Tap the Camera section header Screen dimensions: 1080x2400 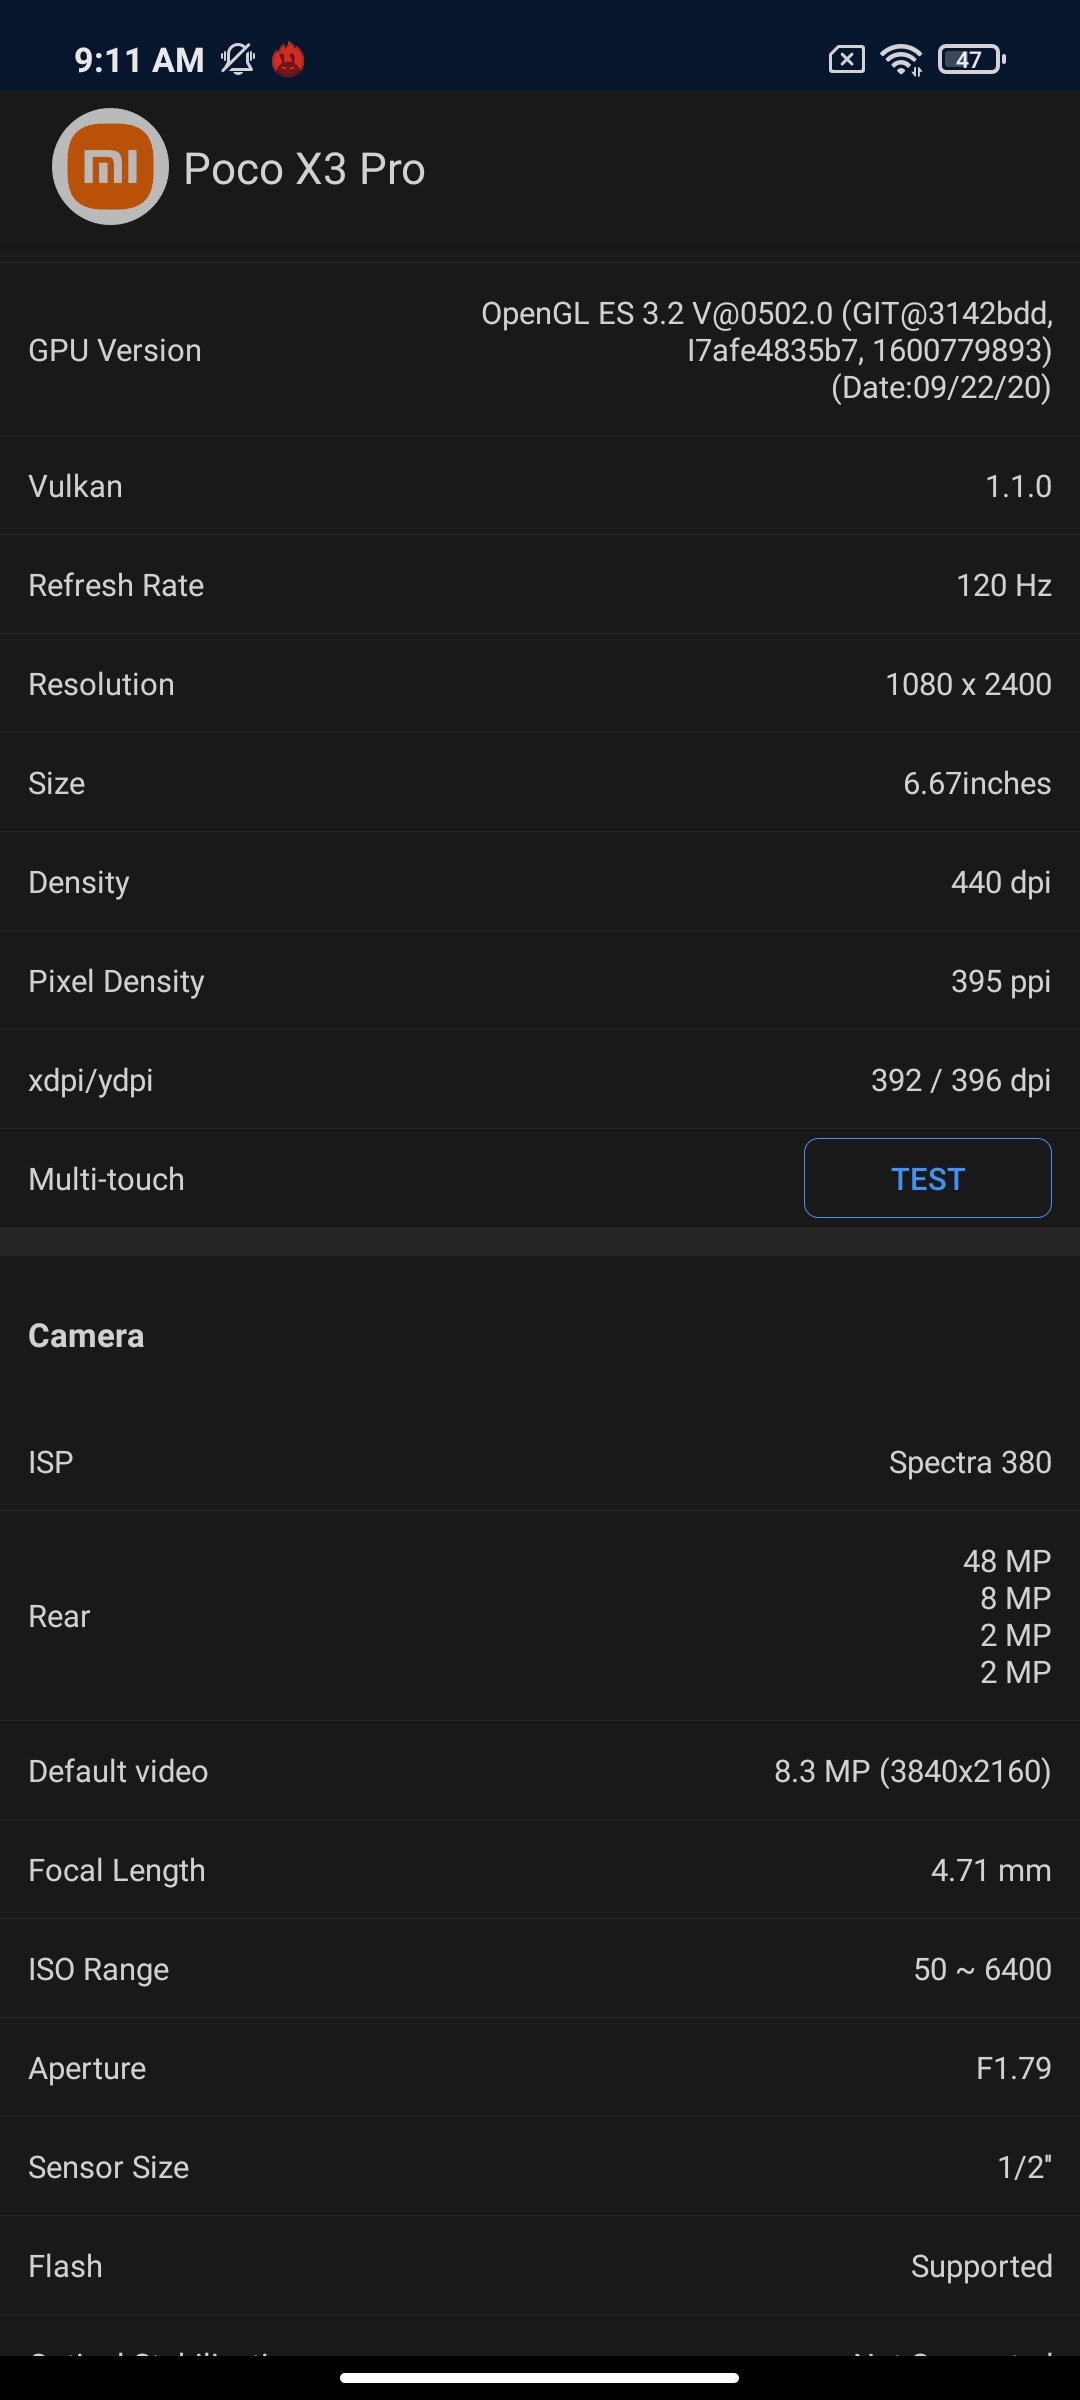coord(87,1336)
